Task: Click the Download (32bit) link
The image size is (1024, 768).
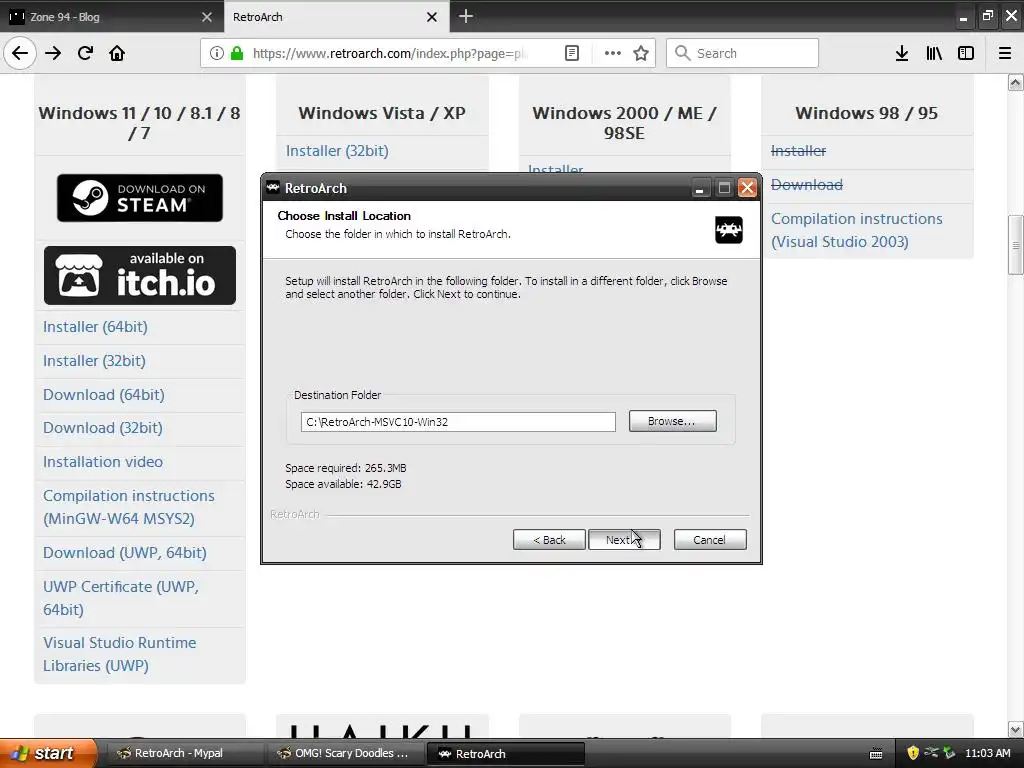Action: [103, 428]
